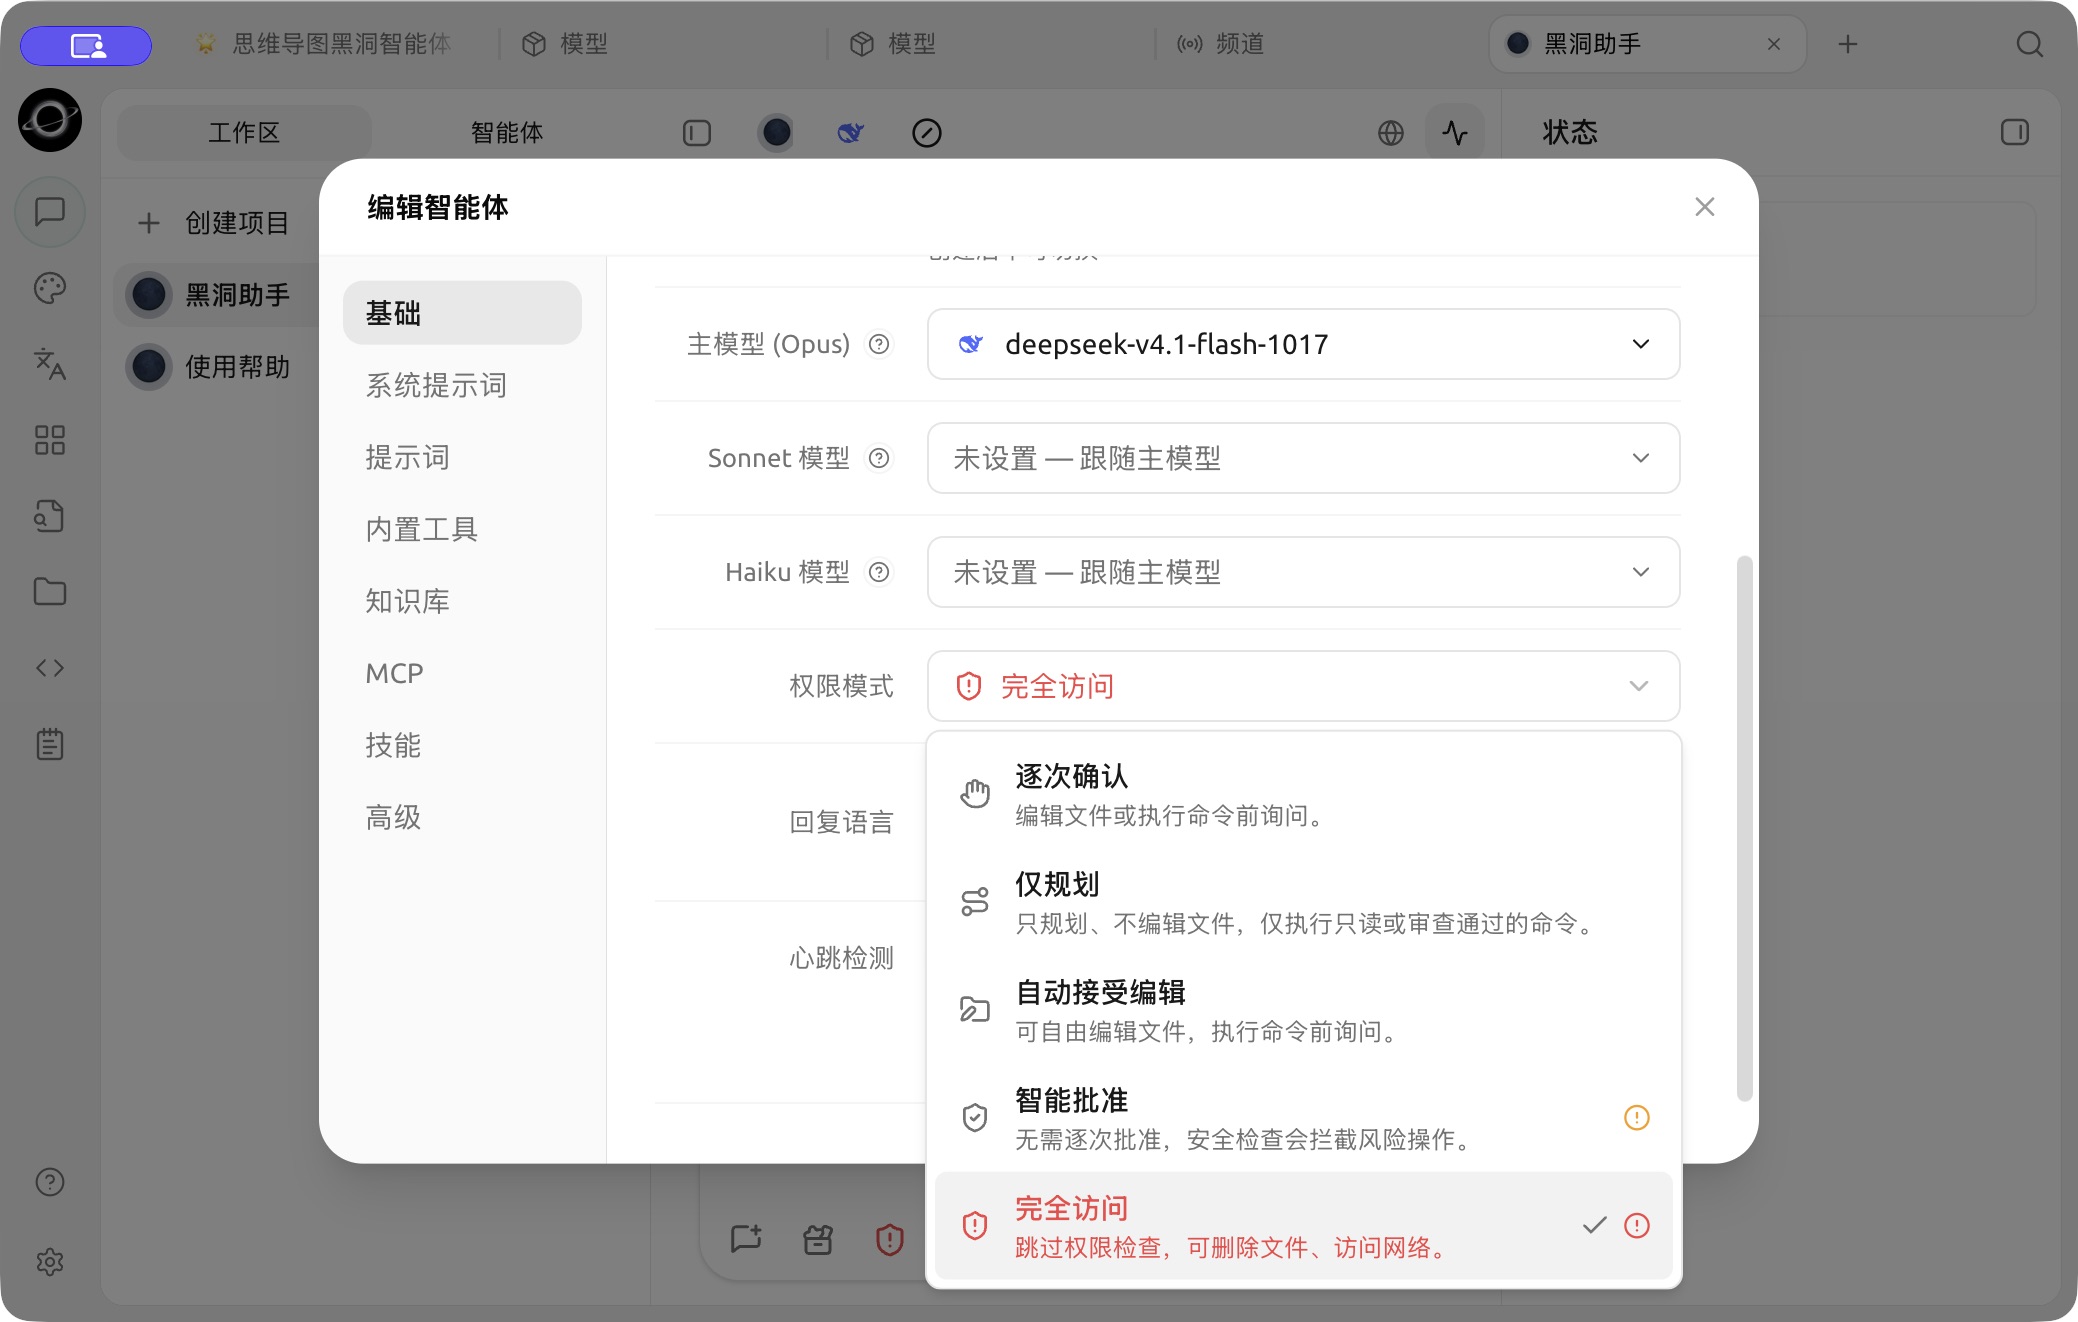Open the Sonnet 模型 dropdown
The width and height of the screenshot is (2078, 1322).
1304,458
